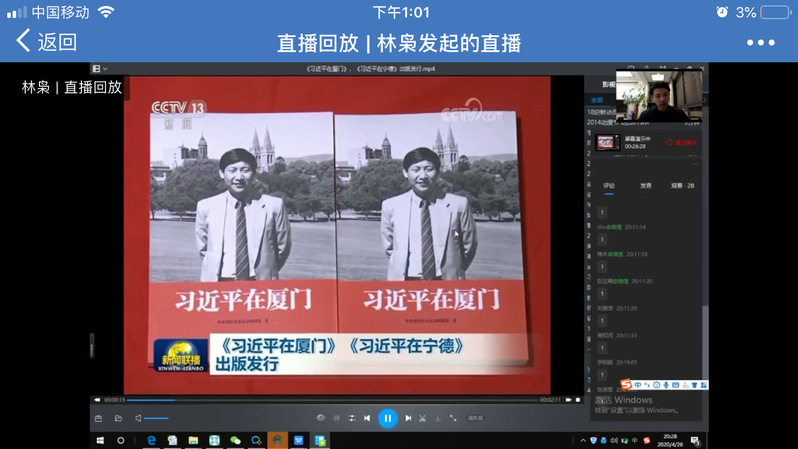Open the tray speaker volume icon
This screenshot has width=798, height=449.
coord(614,441)
